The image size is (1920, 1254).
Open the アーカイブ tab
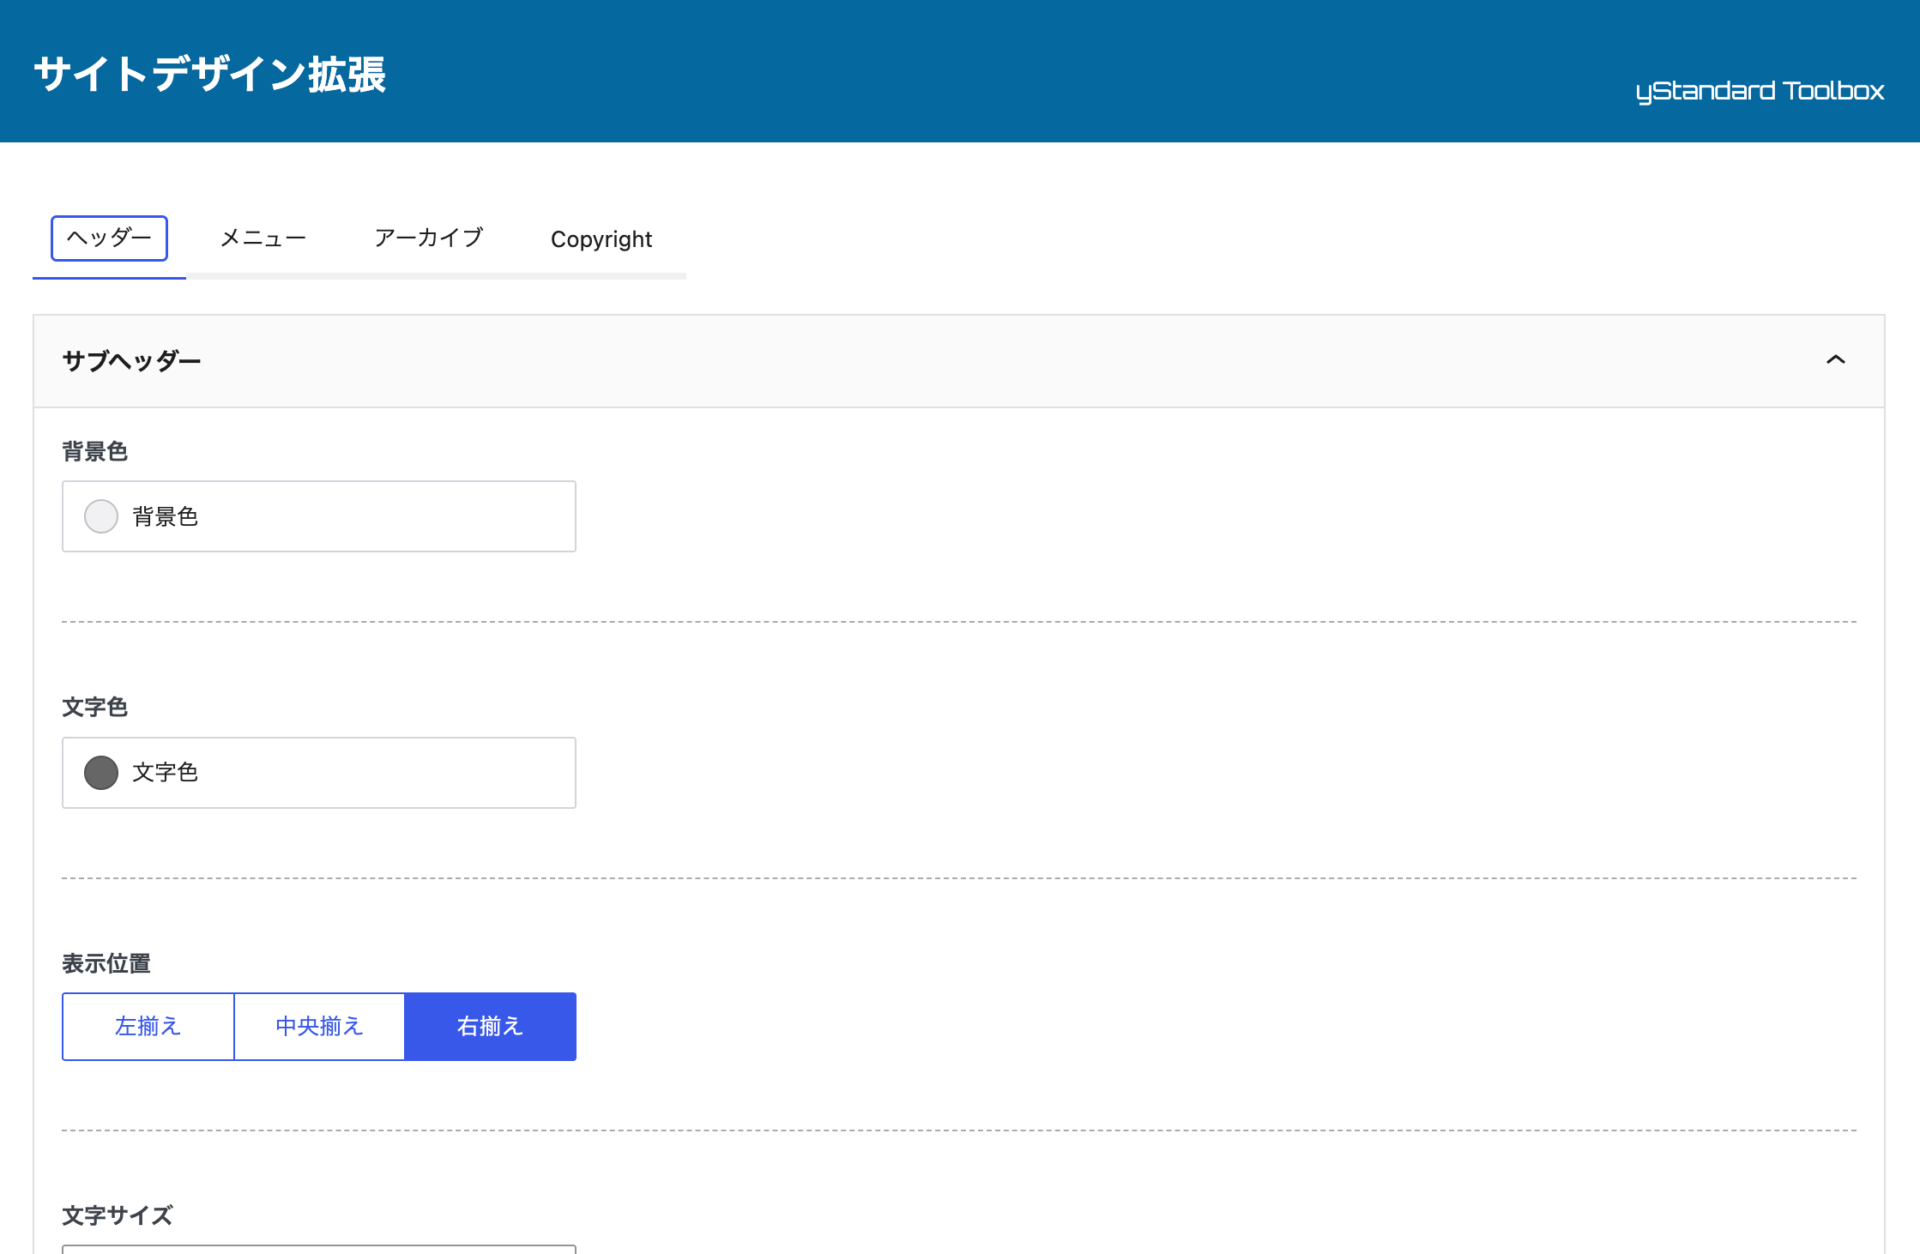coord(428,238)
